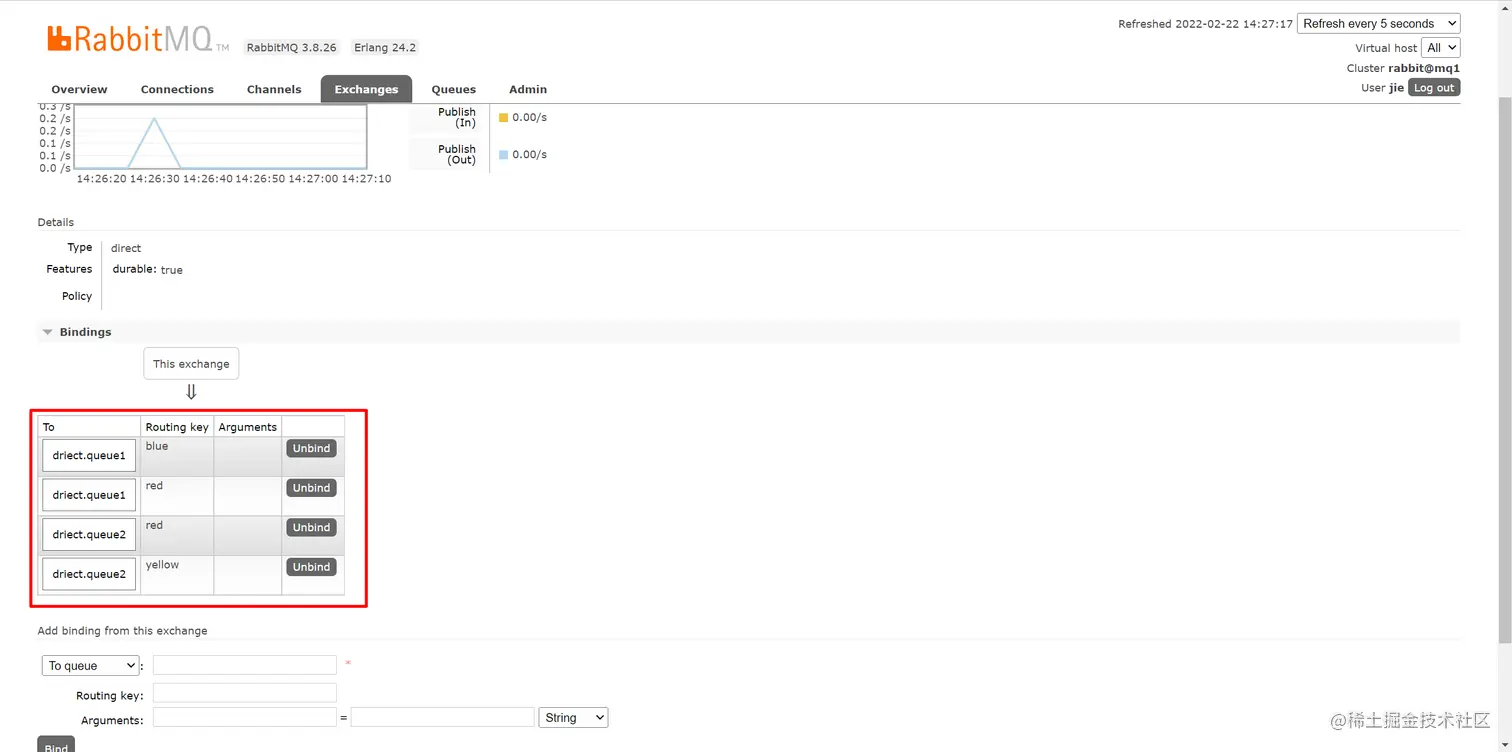This screenshot has height=752, width=1512.
Task: Open the Virtual host dropdown
Action: click(1441, 47)
